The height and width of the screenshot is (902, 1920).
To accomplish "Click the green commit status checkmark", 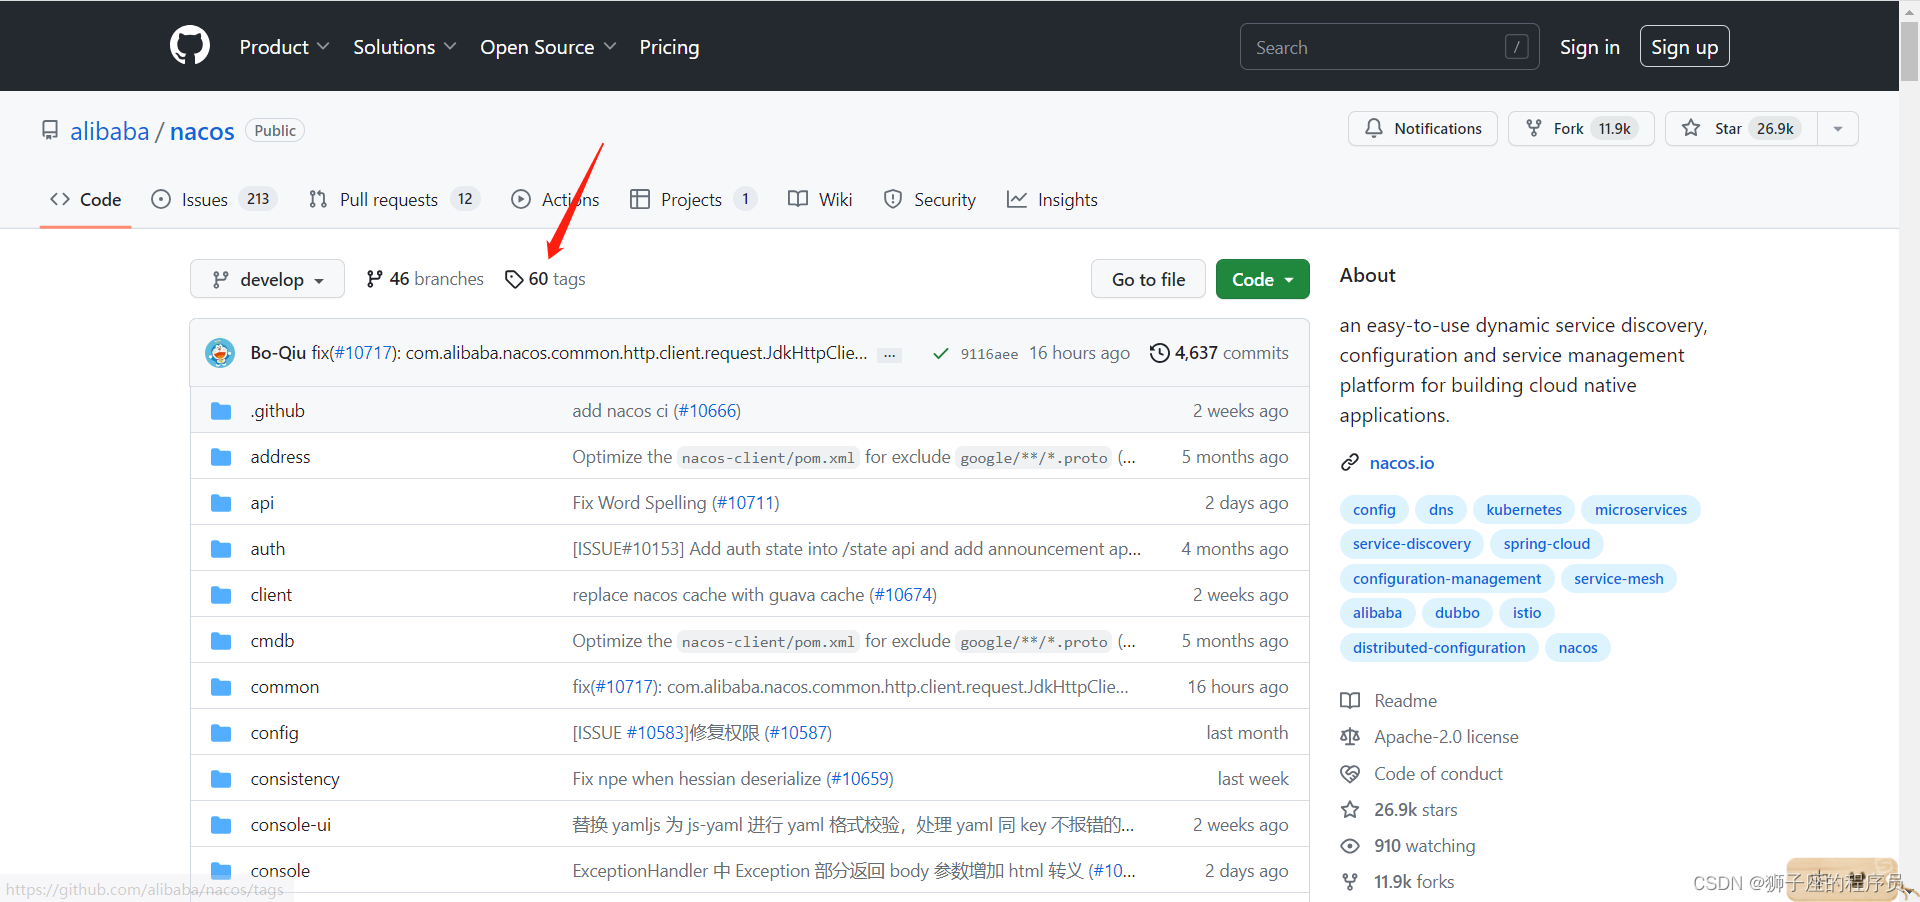I will tap(940, 353).
